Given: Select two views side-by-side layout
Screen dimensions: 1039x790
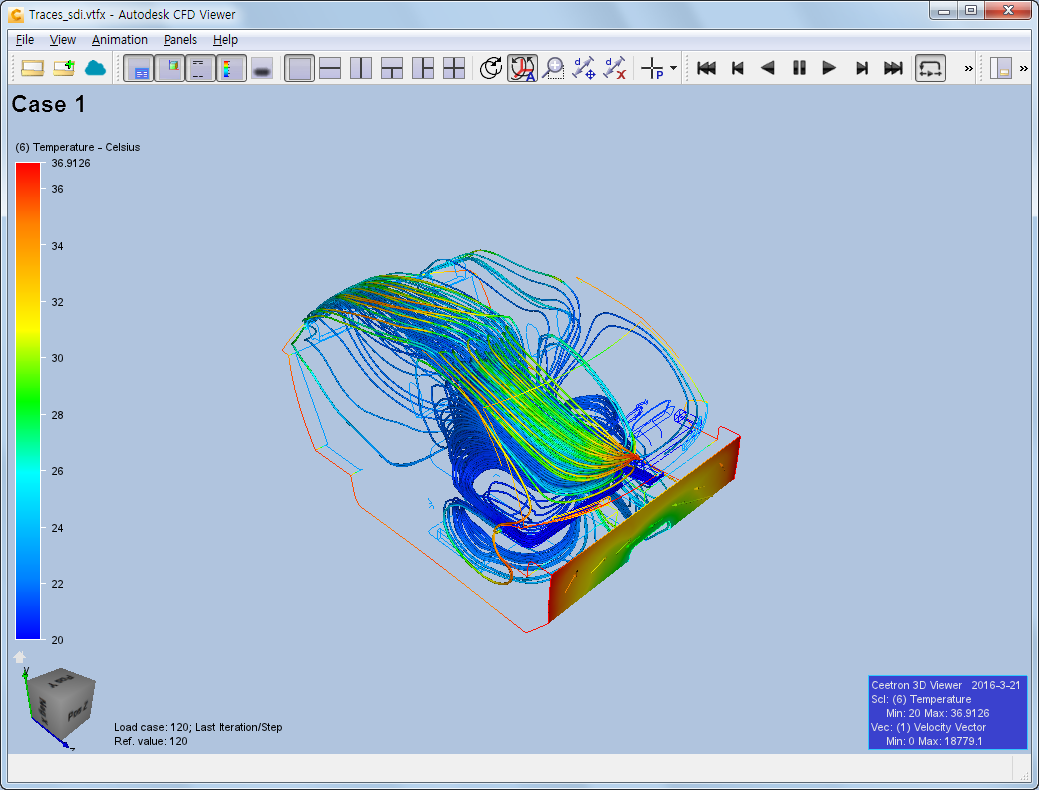Looking at the screenshot, I should [x=361, y=68].
